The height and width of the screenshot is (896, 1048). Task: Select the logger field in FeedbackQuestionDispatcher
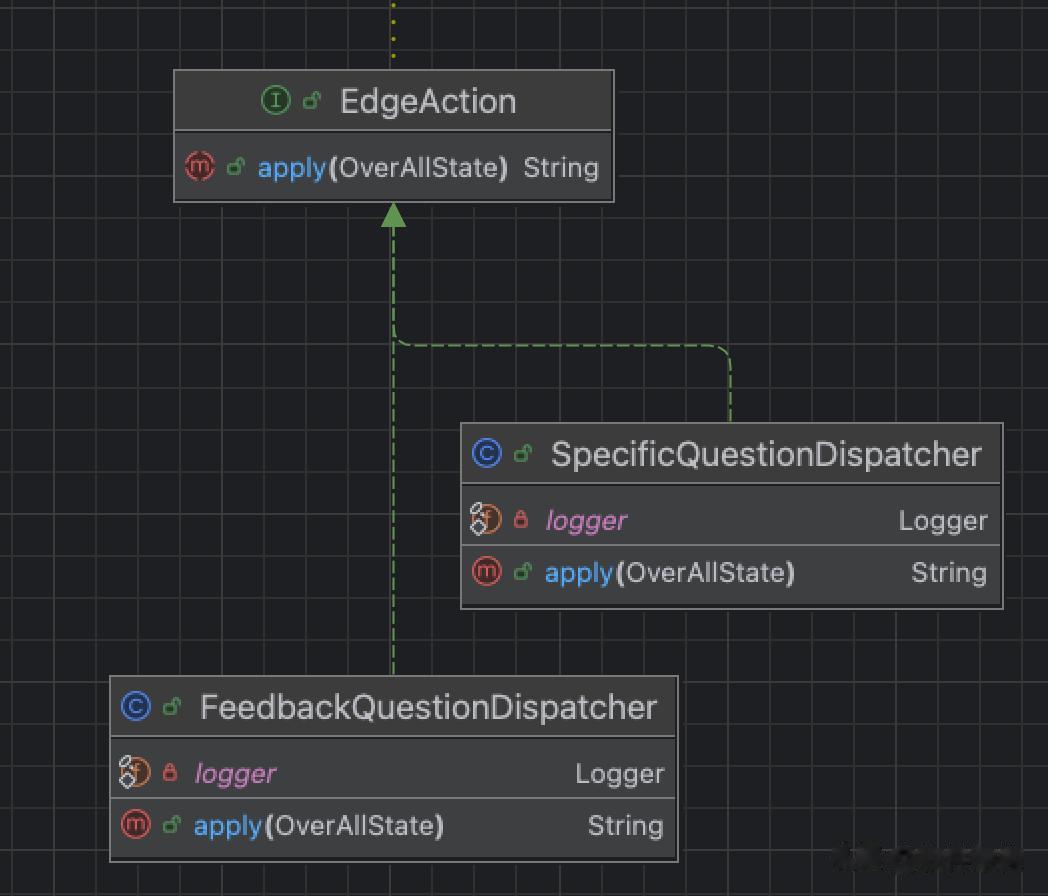click(235, 774)
